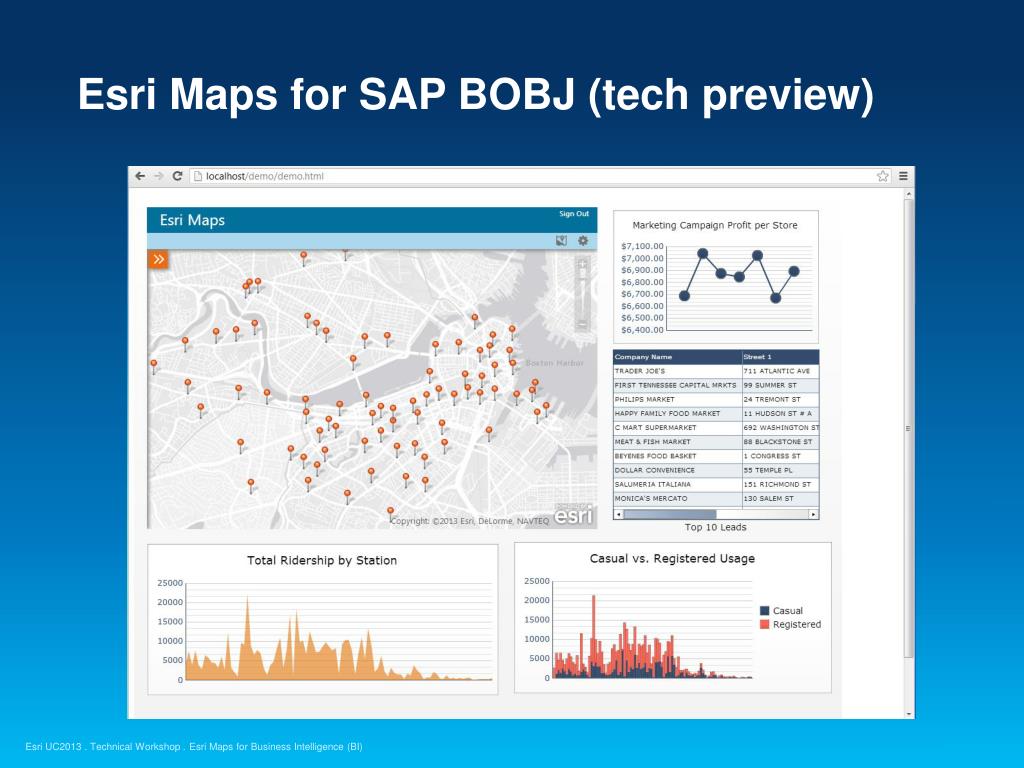Open the browser hamburger menu

tap(903, 176)
